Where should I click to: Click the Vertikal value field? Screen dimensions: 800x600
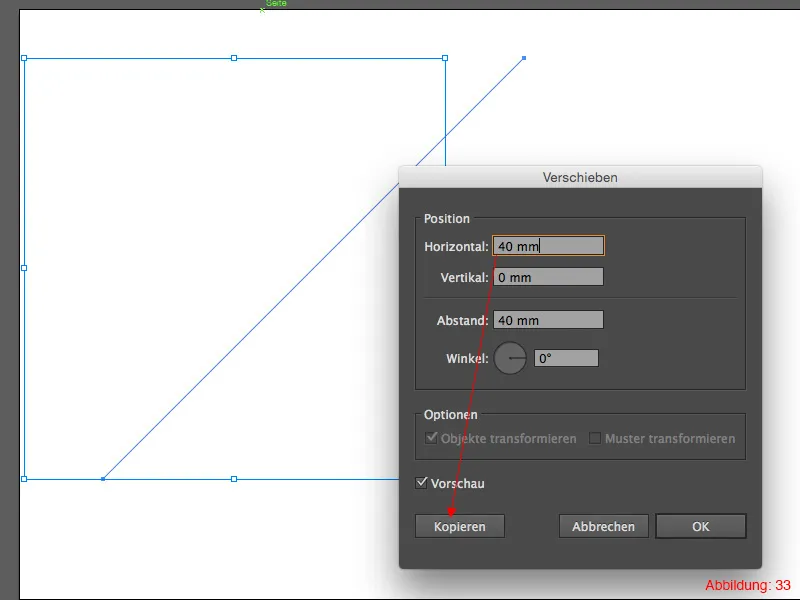(548, 277)
